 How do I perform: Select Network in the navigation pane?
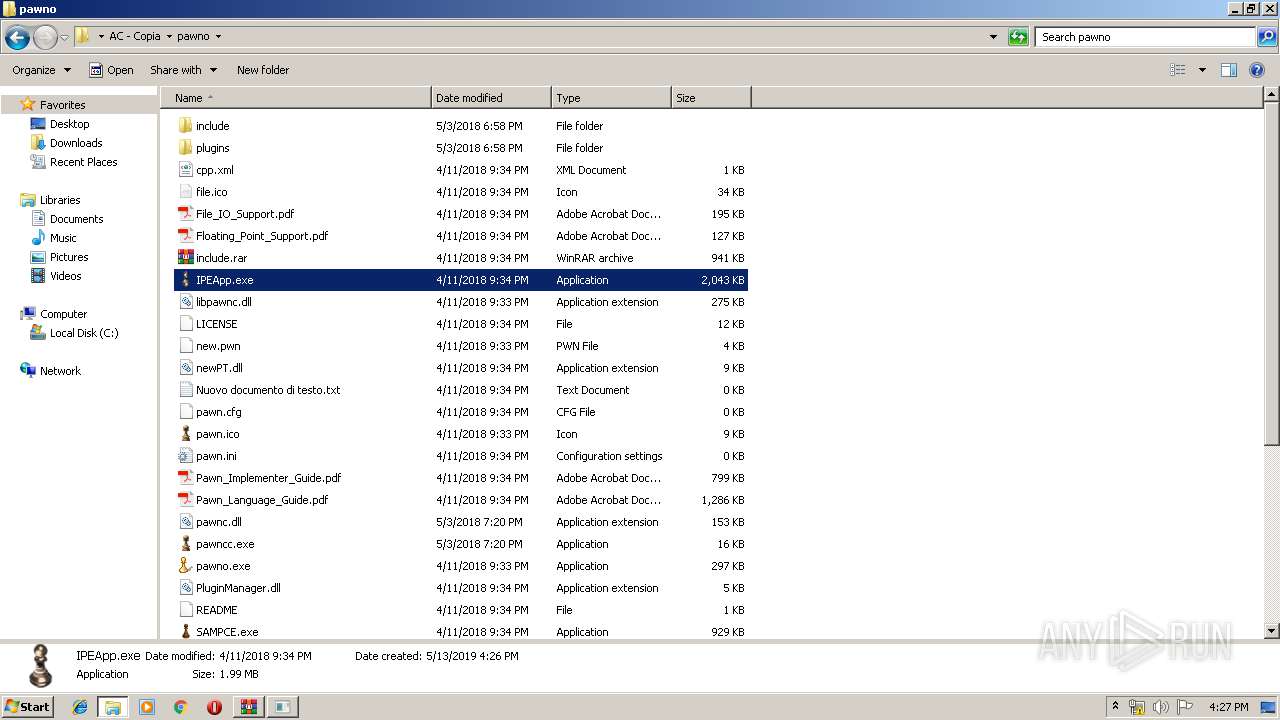point(60,371)
